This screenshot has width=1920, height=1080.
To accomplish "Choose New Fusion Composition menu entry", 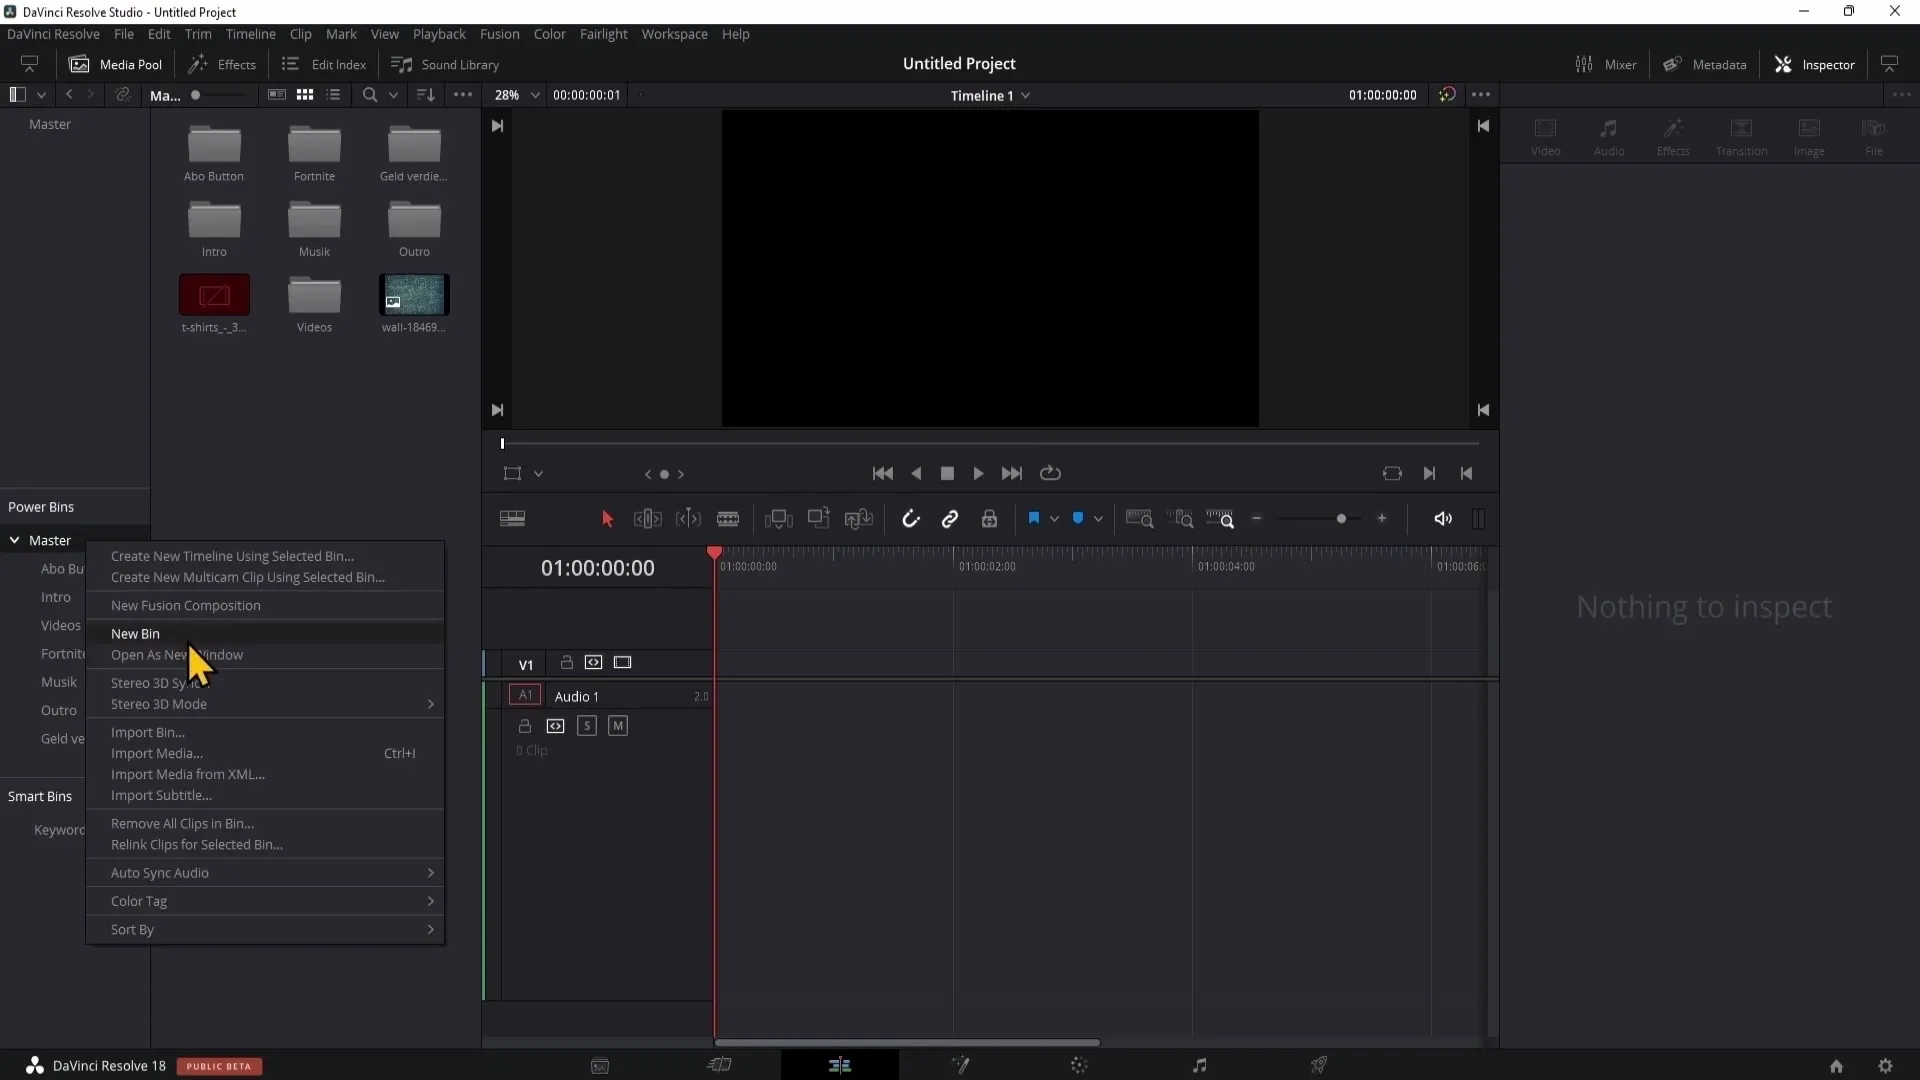I will pyautogui.click(x=265, y=606).
